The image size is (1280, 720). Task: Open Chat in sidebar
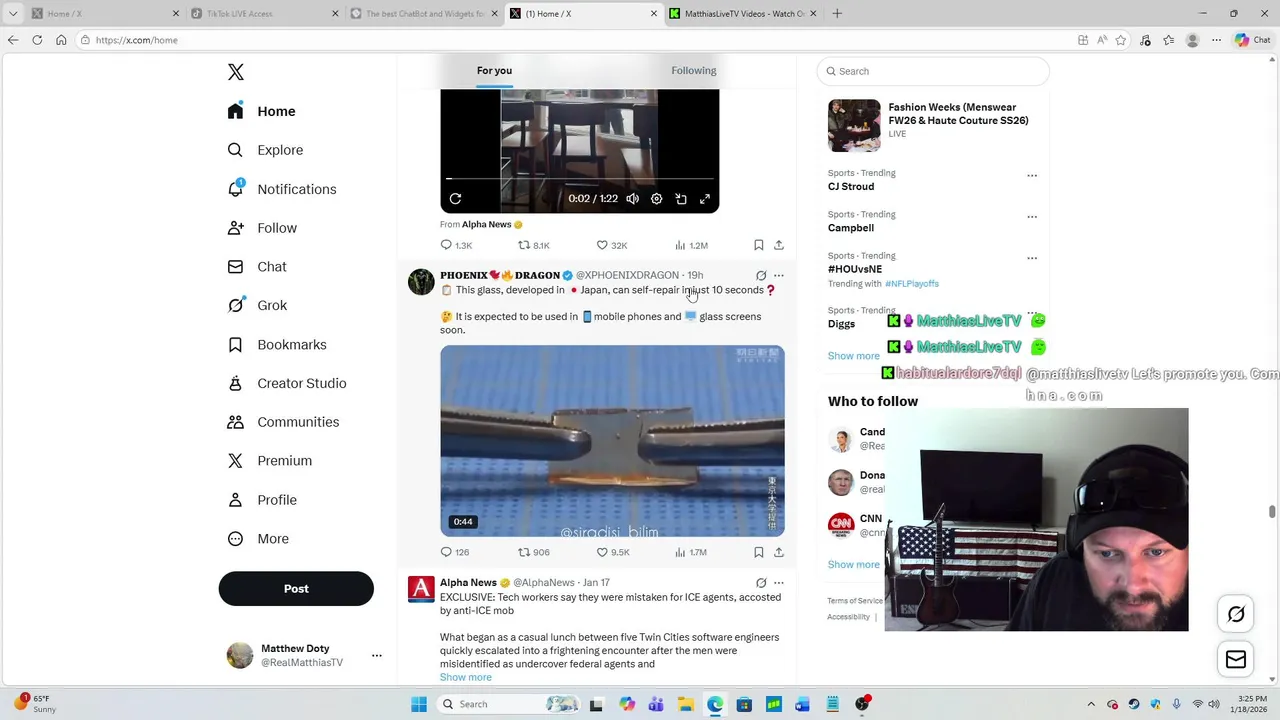[x=258, y=267]
